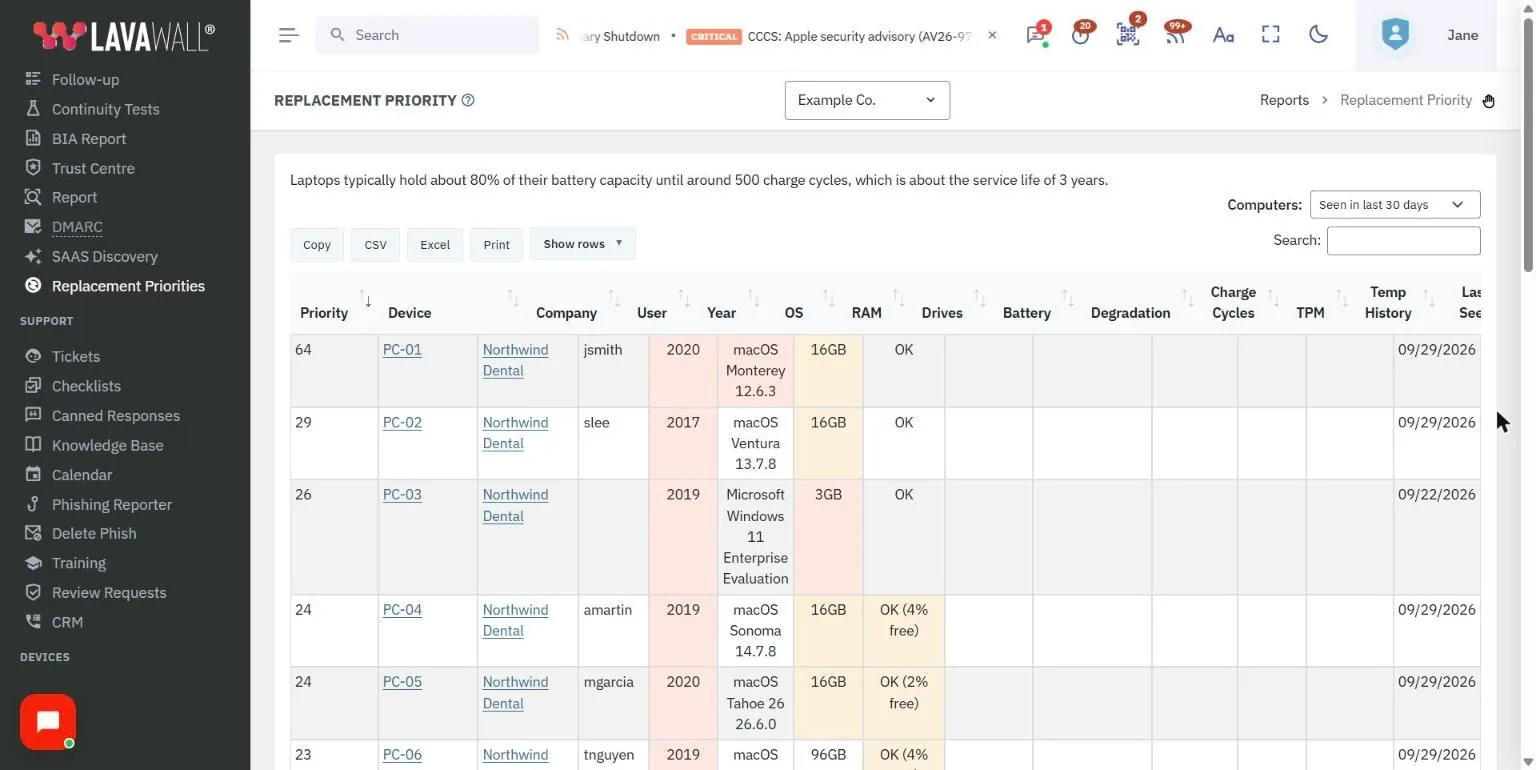Go to the Reports breadcrumb link
This screenshot has width=1536, height=770.
1284,100
